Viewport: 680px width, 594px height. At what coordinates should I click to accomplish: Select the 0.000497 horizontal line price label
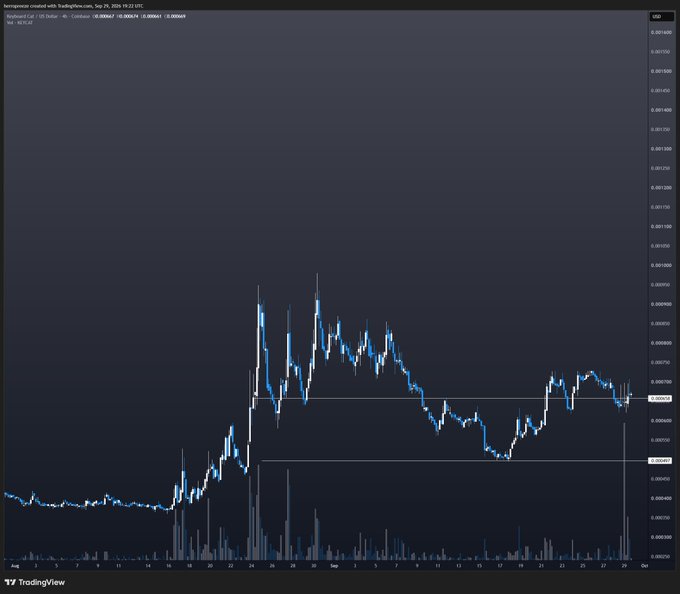click(x=660, y=460)
